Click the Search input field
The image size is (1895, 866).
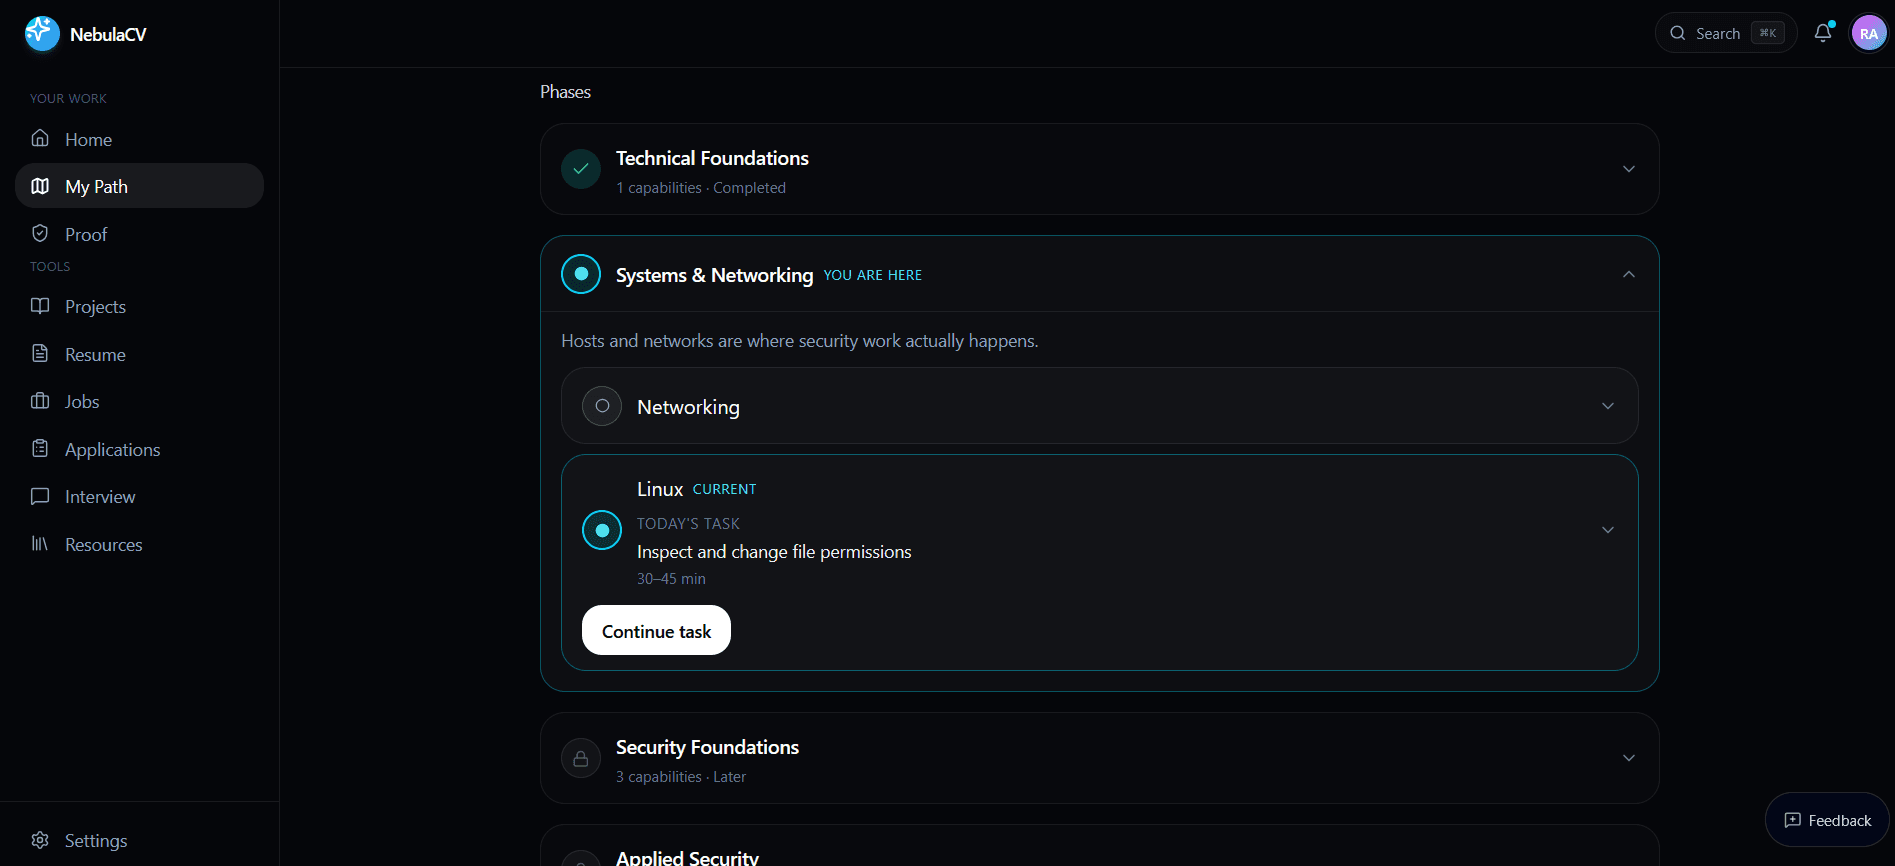[1726, 33]
